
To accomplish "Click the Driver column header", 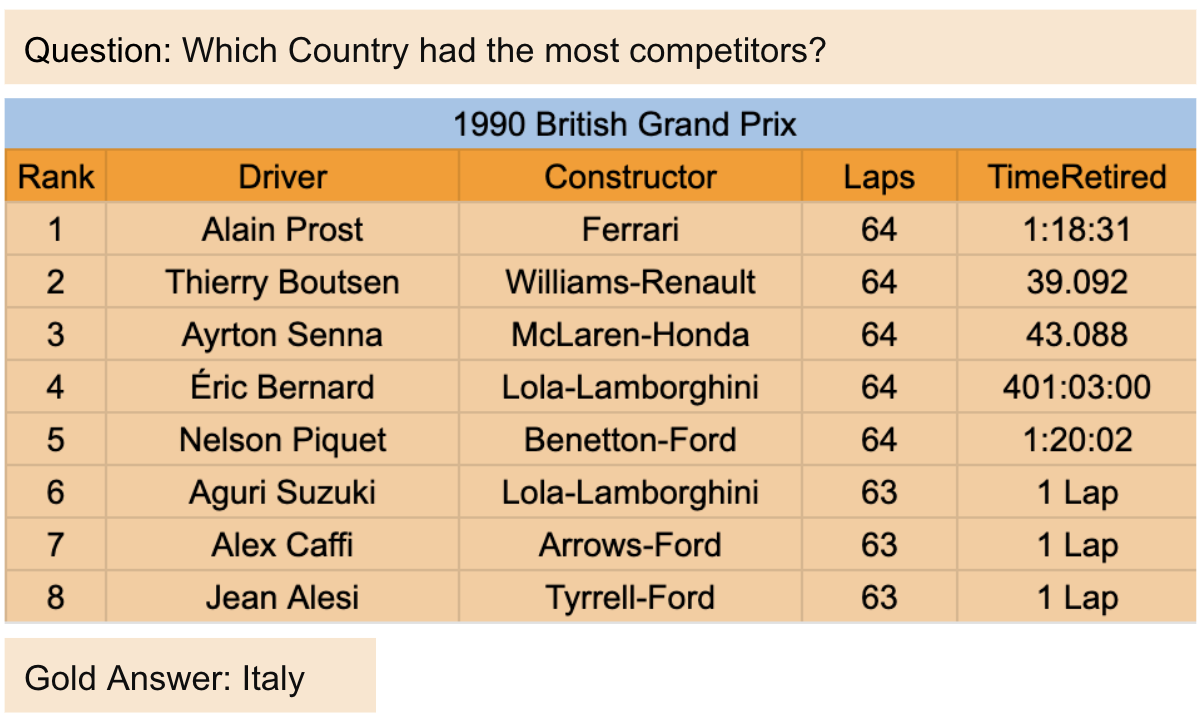I will pos(282,177).
